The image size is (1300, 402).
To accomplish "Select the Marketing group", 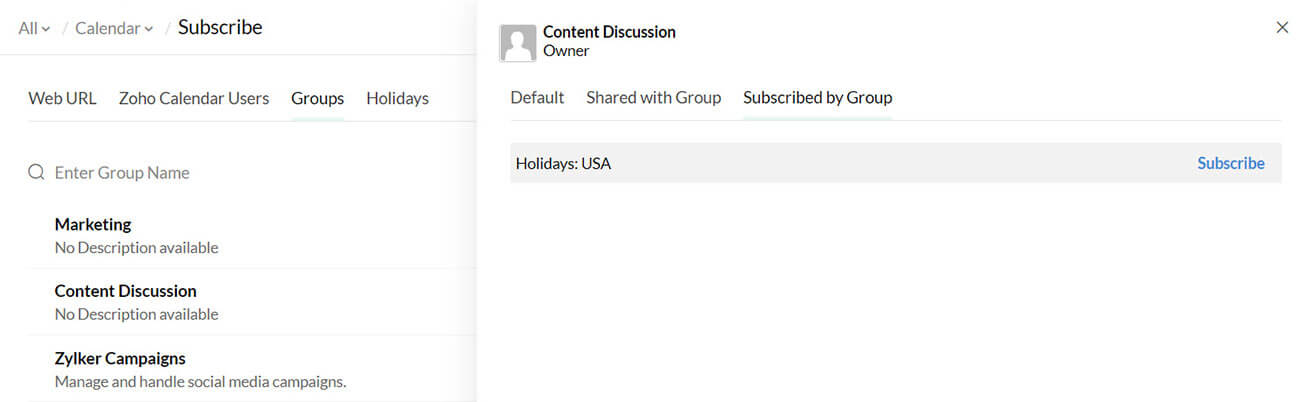I will point(93,224).
